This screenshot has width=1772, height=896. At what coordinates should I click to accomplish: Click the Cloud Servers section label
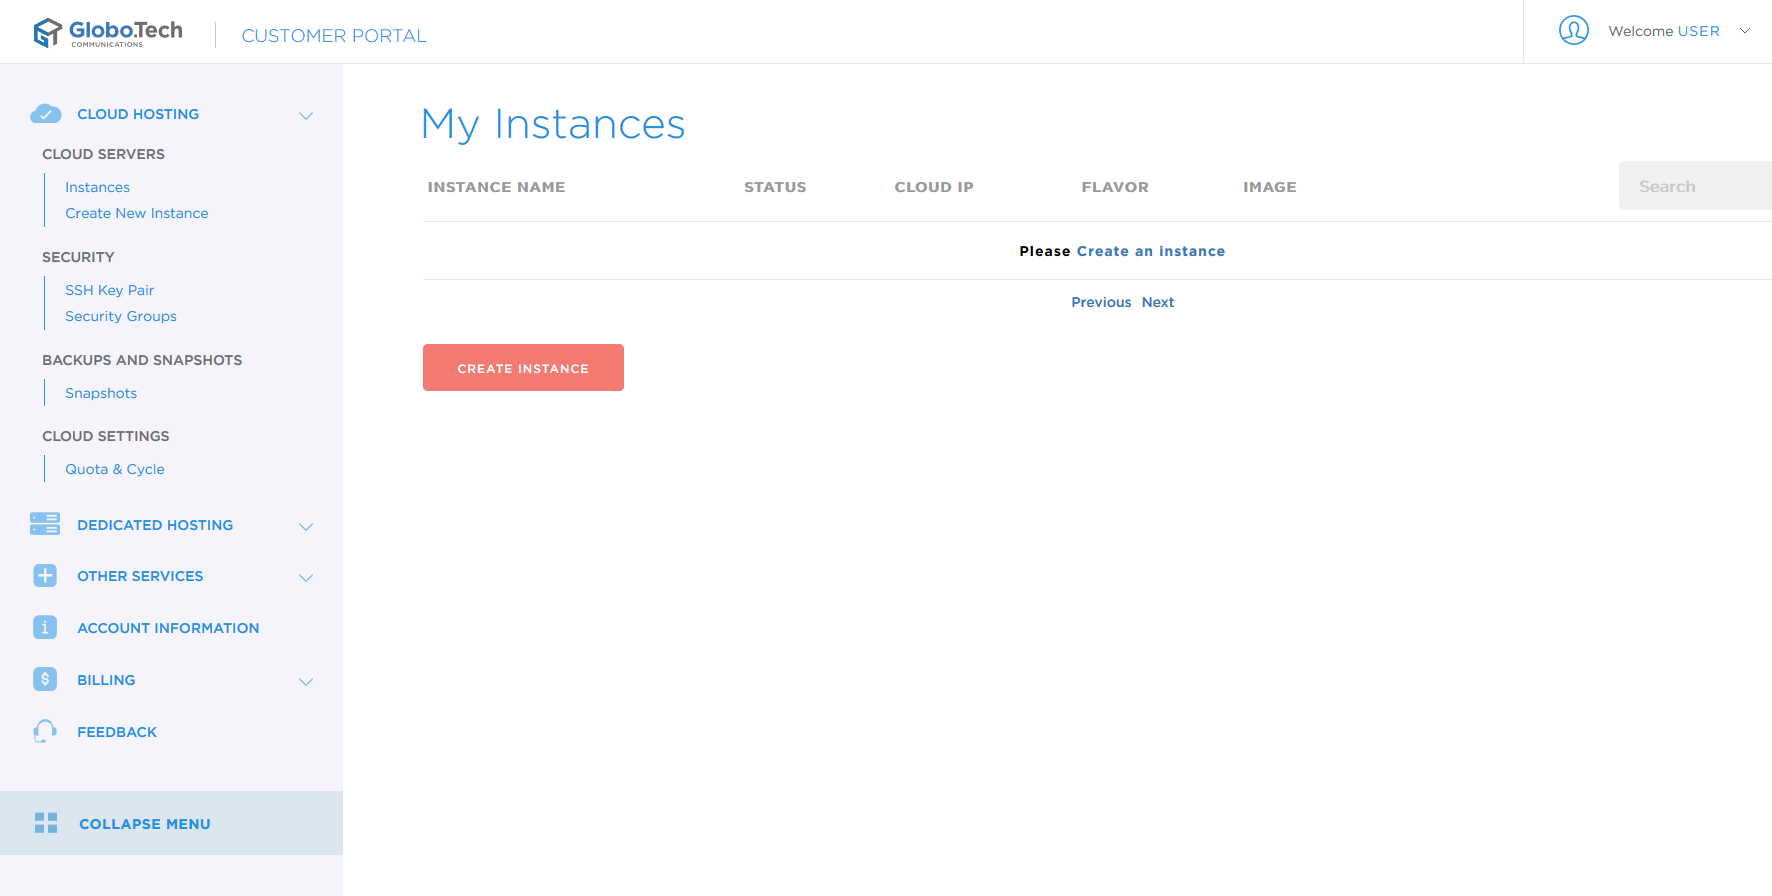(x=103, y=154)
